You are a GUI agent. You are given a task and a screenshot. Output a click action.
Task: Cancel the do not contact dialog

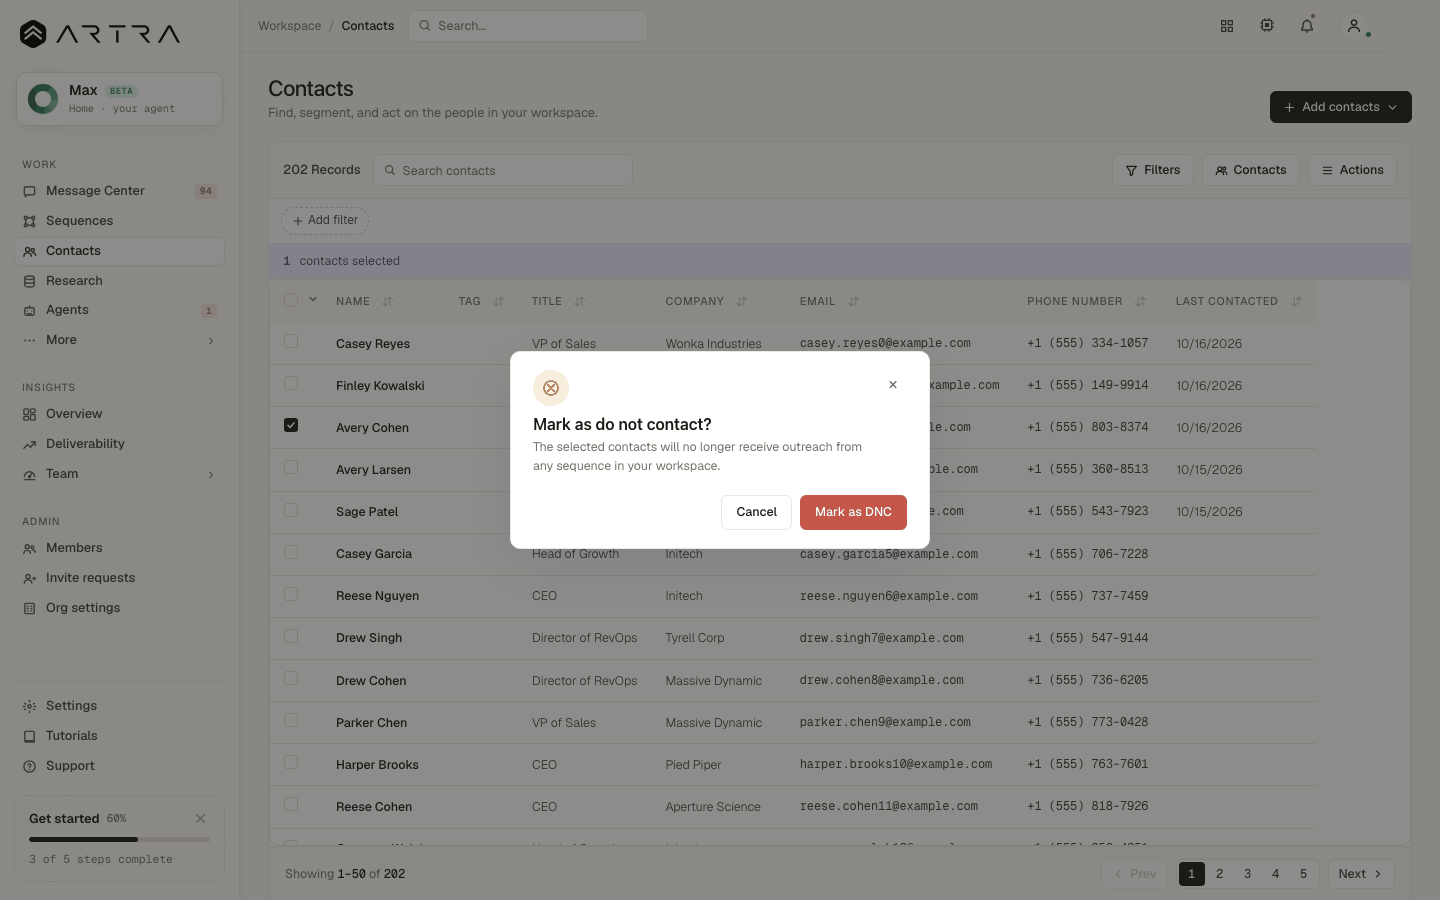[x=756, y=512]
